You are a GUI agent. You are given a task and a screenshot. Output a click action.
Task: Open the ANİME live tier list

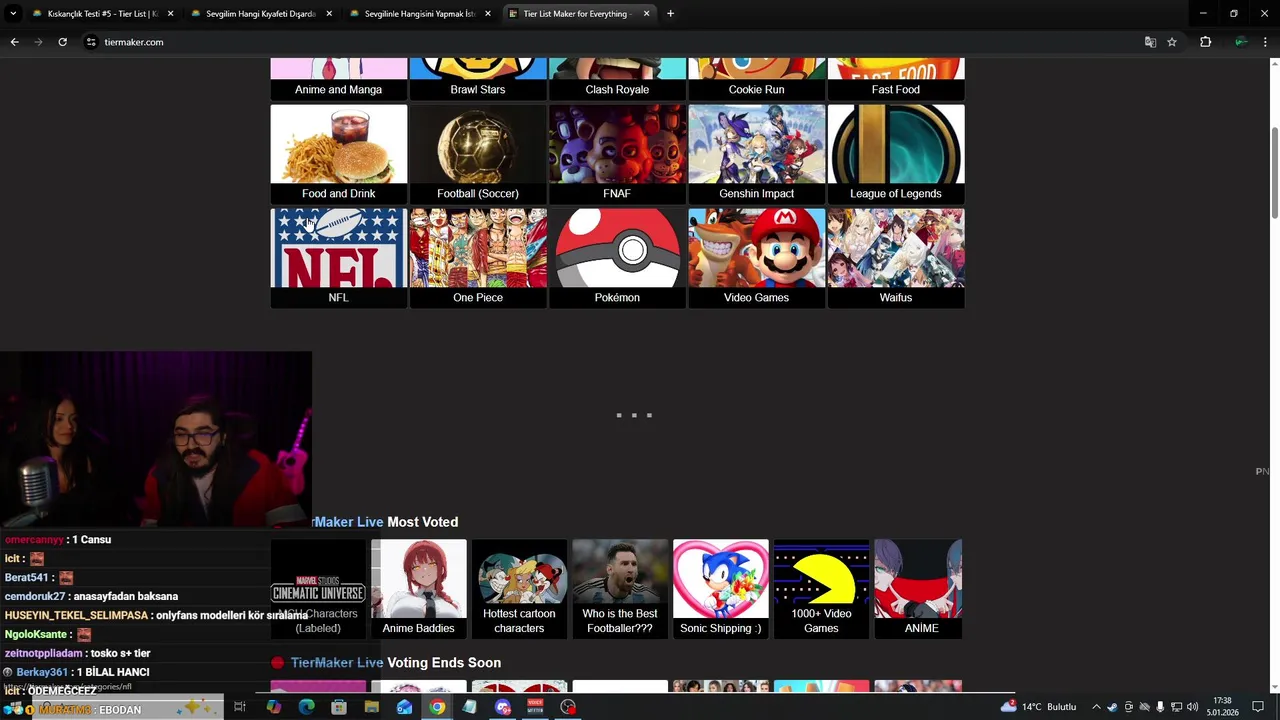coord(918,589)
